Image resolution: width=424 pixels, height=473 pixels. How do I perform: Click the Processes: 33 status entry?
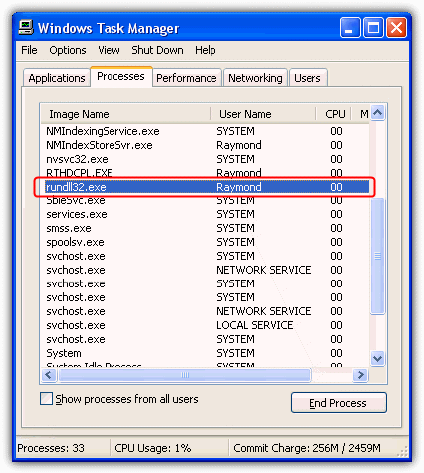(51, 448)
